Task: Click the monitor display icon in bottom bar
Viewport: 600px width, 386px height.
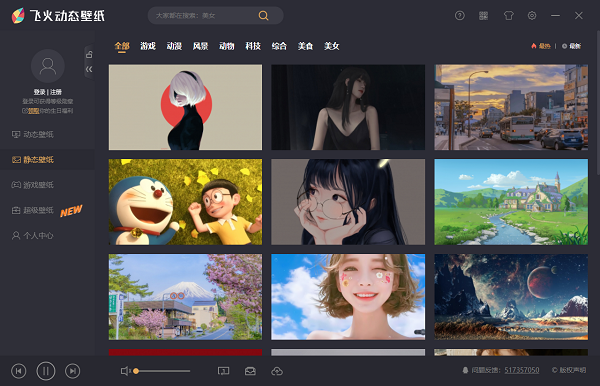Action: tap(223, 371)
